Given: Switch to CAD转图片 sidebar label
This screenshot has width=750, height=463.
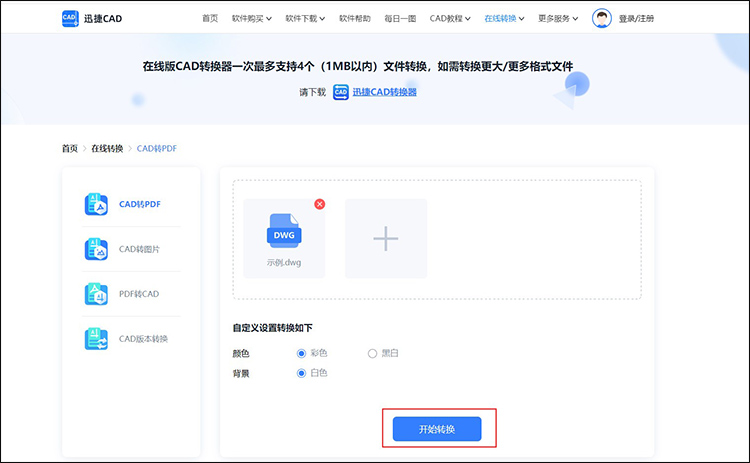Looking at the screenshot, I should coord(139,249).
